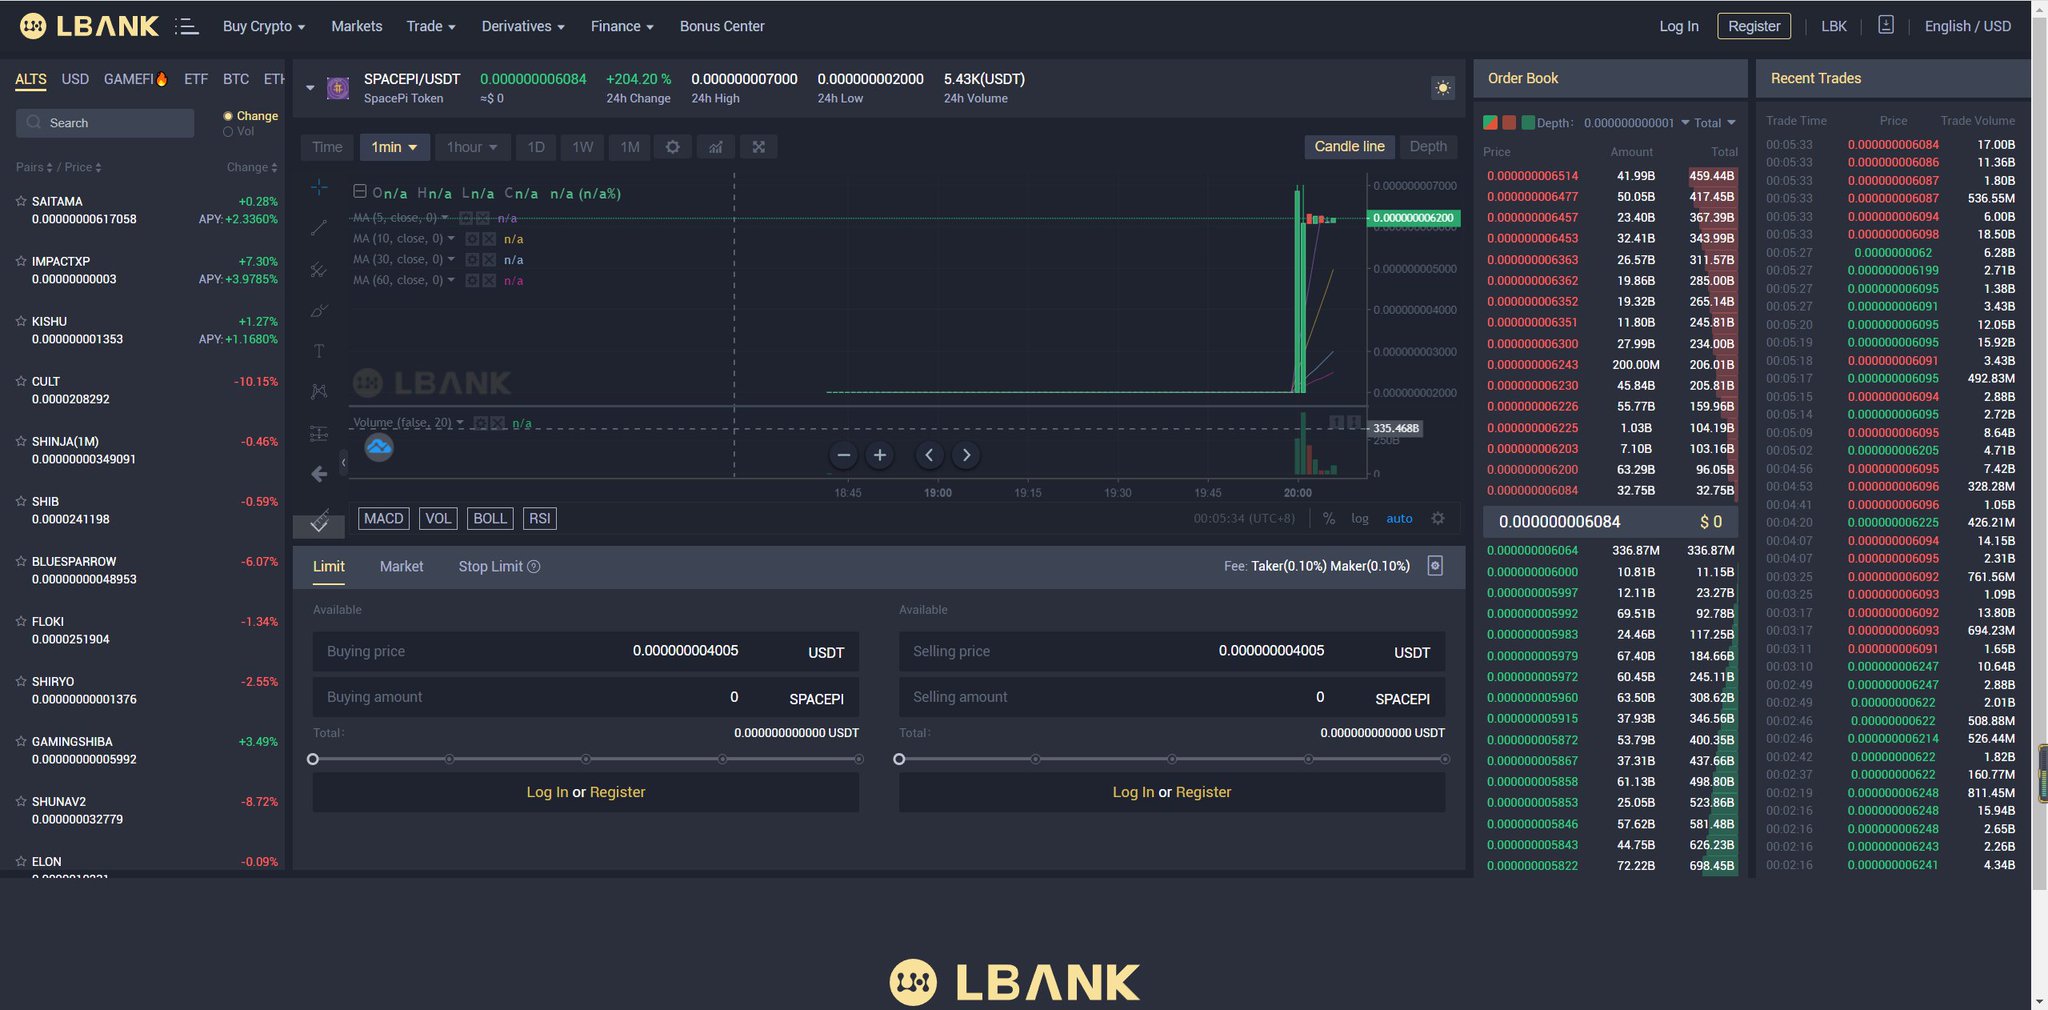Screen dimensions: 2048x1010
Task: Expand the Total dropdown in Order Book
Action: click(x=1717, y=122)
